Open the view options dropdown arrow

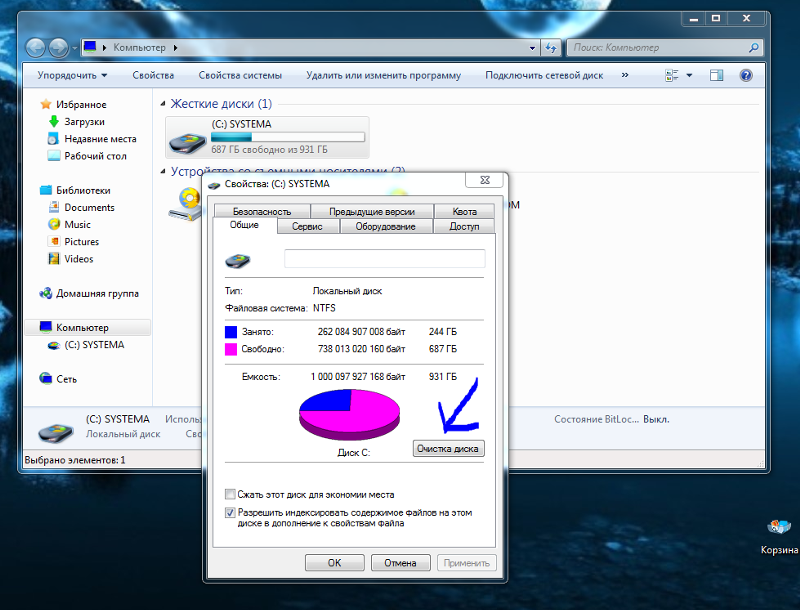689,75
